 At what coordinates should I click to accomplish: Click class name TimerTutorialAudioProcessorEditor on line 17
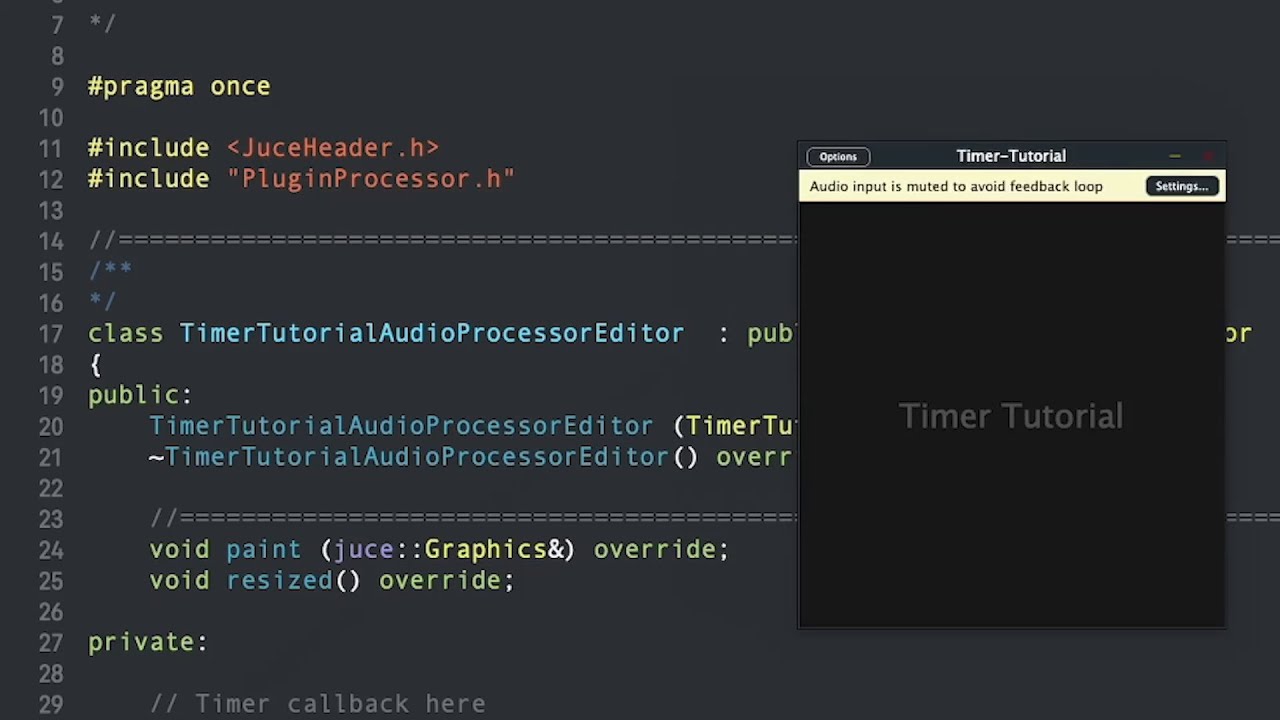432,334
